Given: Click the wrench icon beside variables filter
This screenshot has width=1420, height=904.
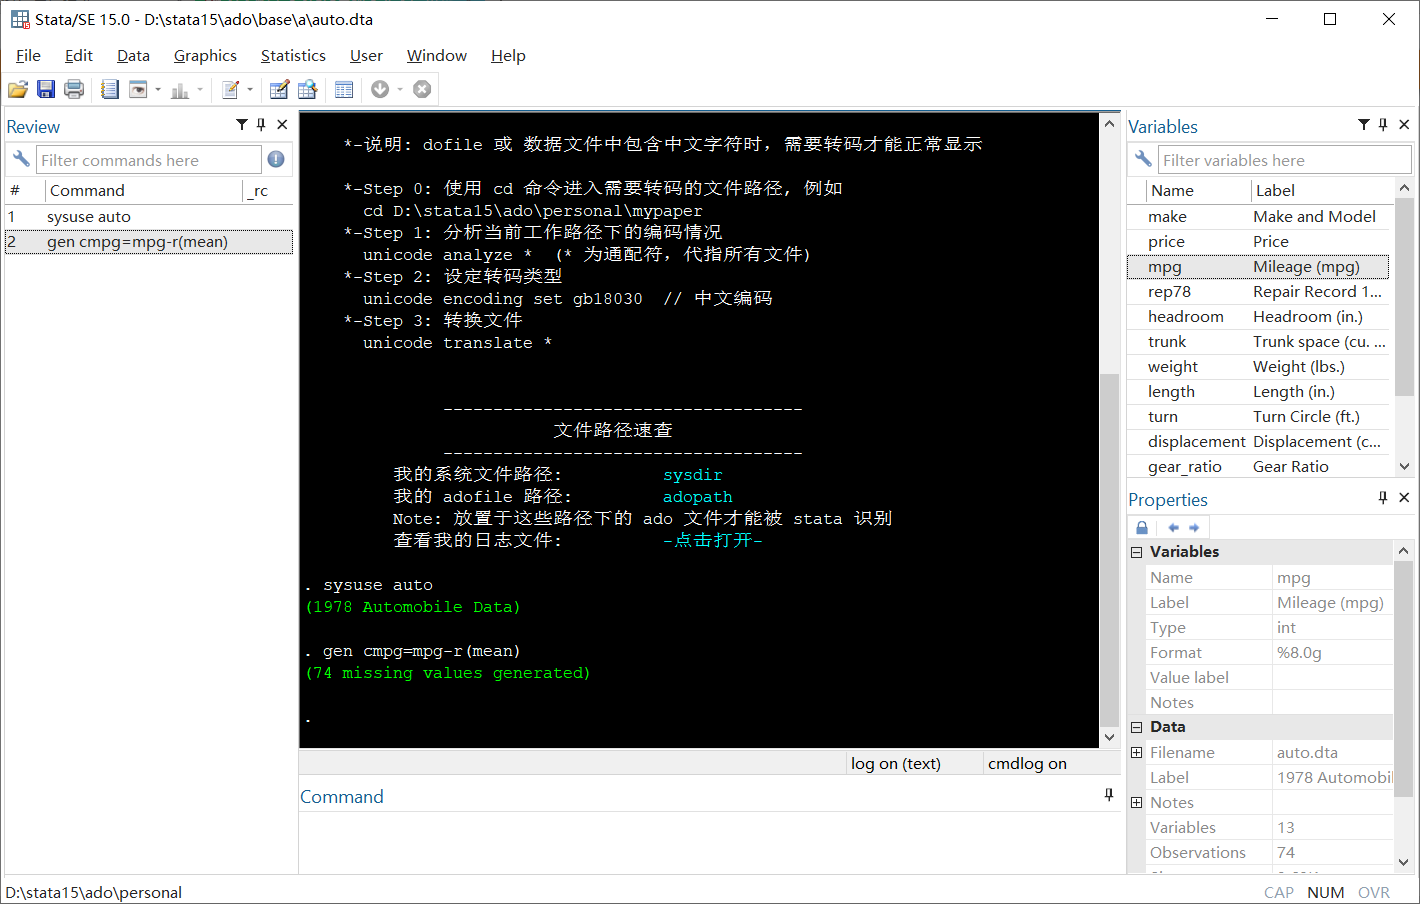Looking at the screenshot, I should click(x=1143, y=160).
